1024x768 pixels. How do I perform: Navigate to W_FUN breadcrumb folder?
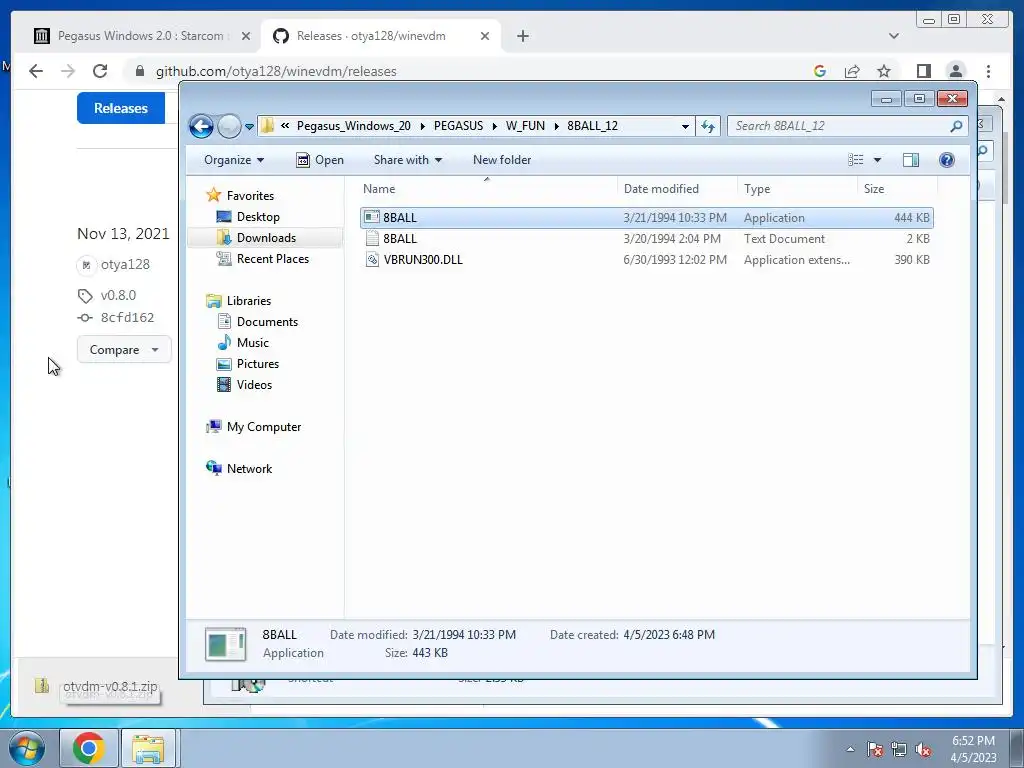tap(525, 126)
